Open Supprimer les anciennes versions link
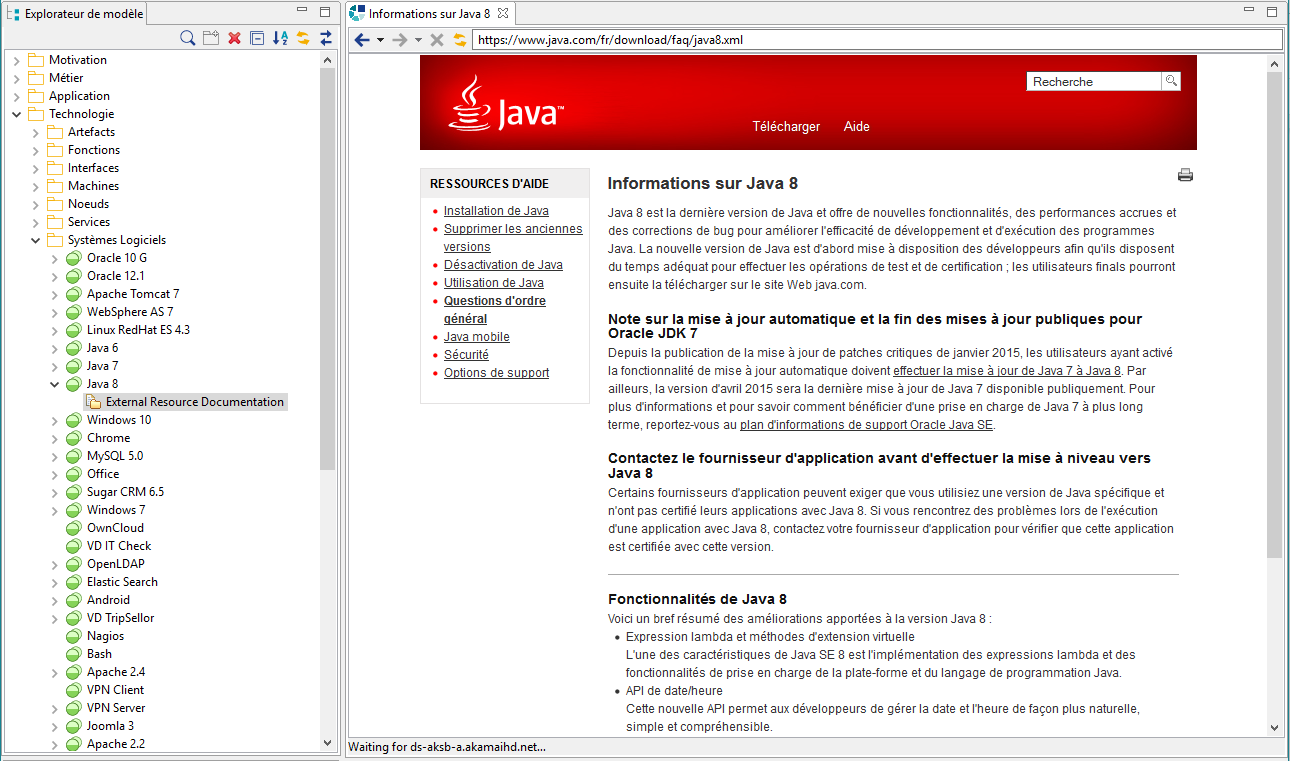 pos(513,238)
